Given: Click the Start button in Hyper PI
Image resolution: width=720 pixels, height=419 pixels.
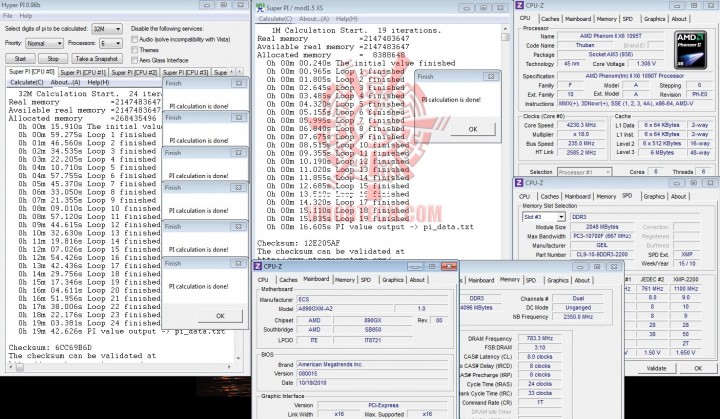Looking at the screenshot, I should (x=20, y=59).
